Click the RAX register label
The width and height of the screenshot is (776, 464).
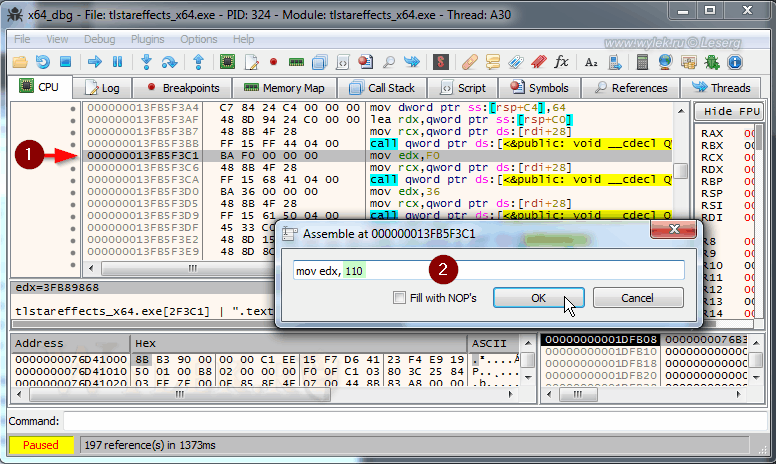point(712,133)
